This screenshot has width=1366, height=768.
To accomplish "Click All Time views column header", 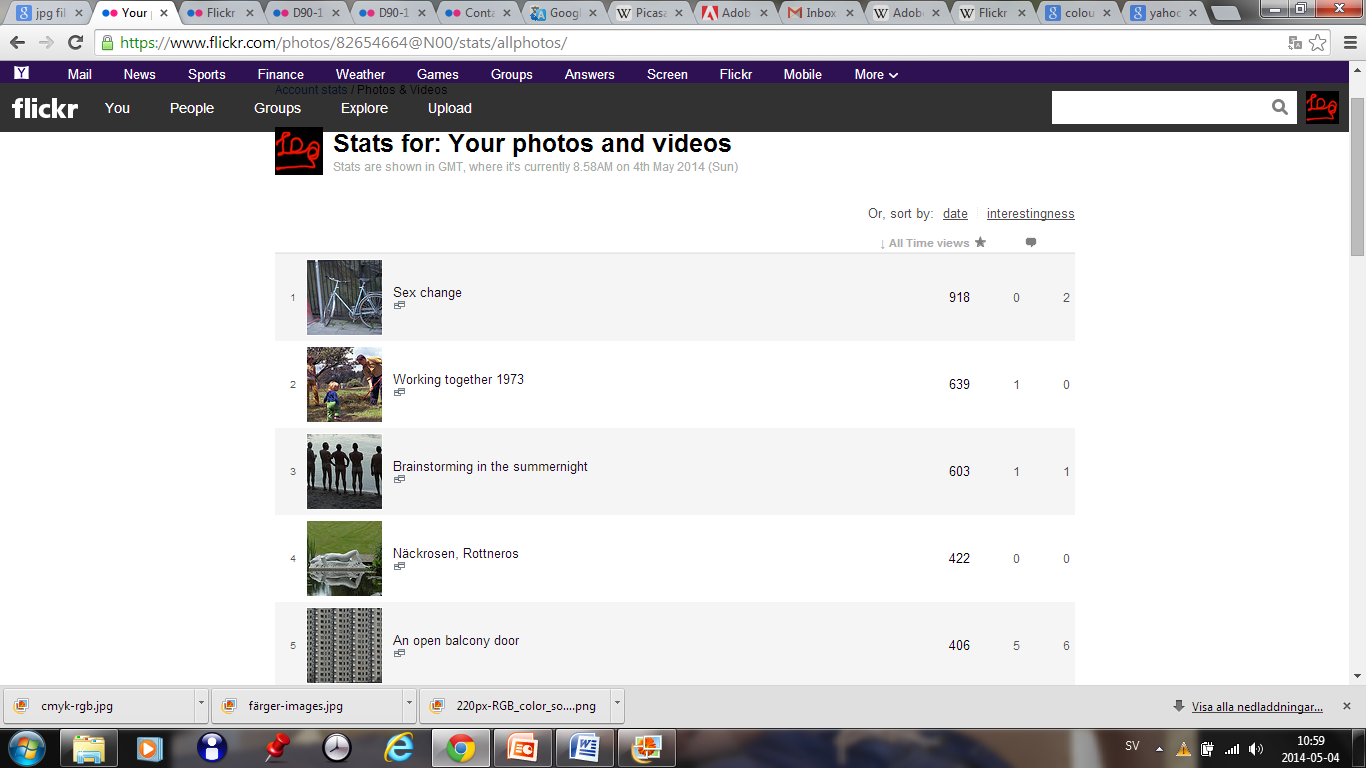I will (924, 243).
